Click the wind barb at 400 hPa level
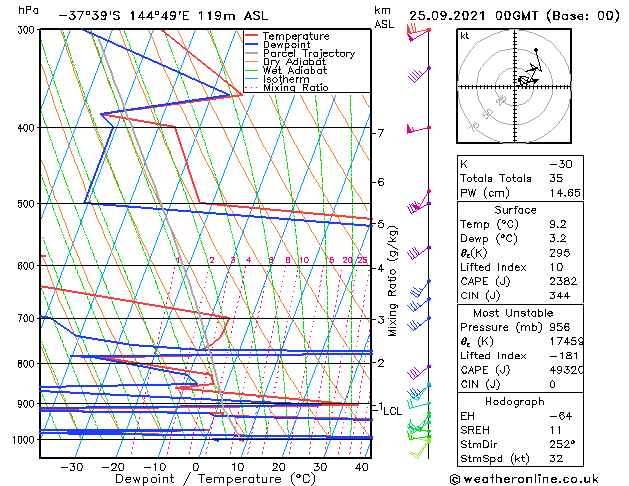629x486 pixels. [x=418, y=129]
